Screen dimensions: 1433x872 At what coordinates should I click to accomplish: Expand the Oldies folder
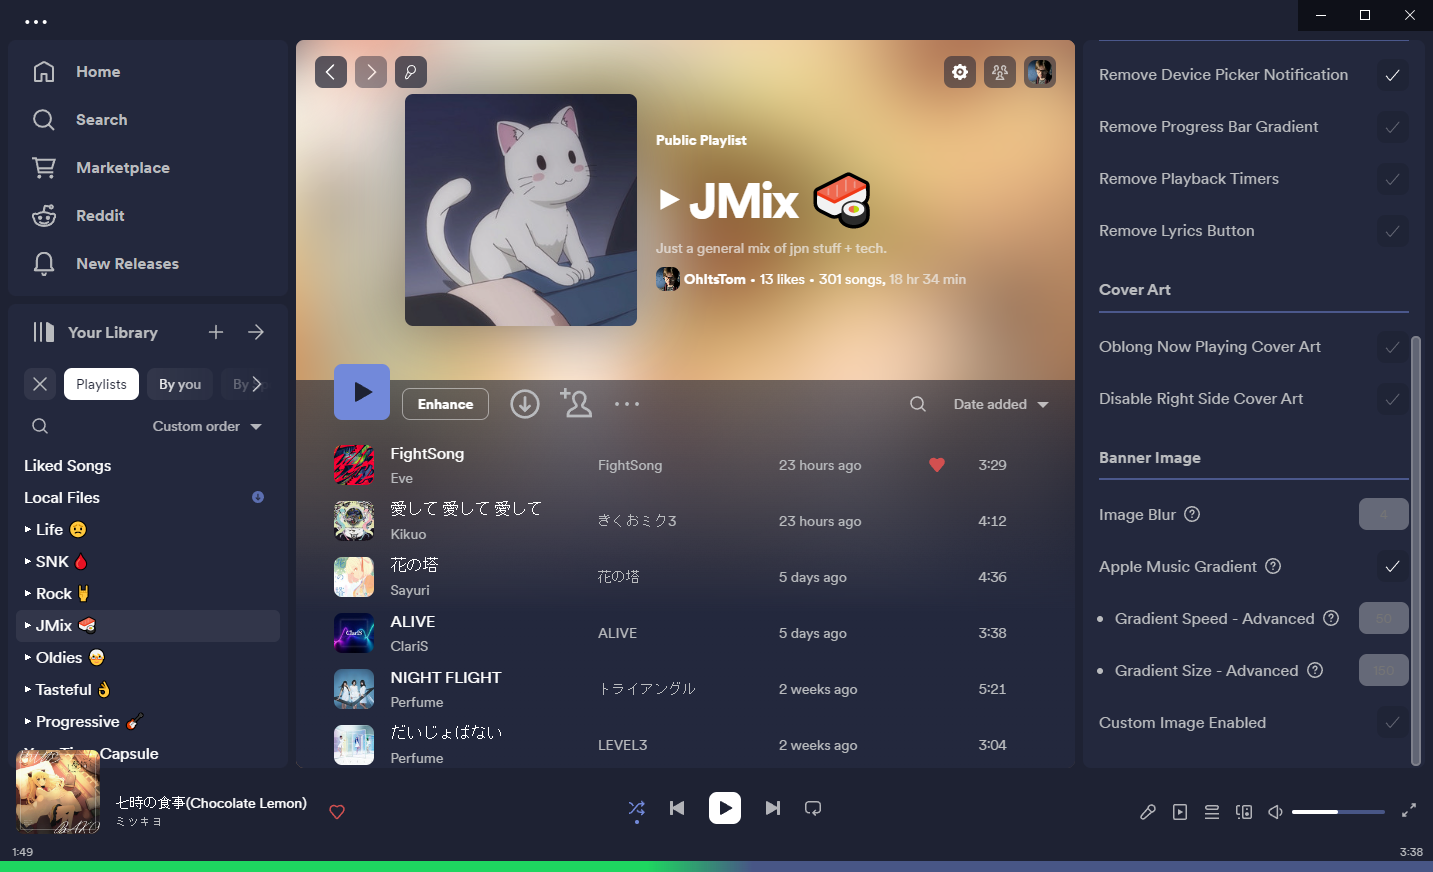[28, 657]
